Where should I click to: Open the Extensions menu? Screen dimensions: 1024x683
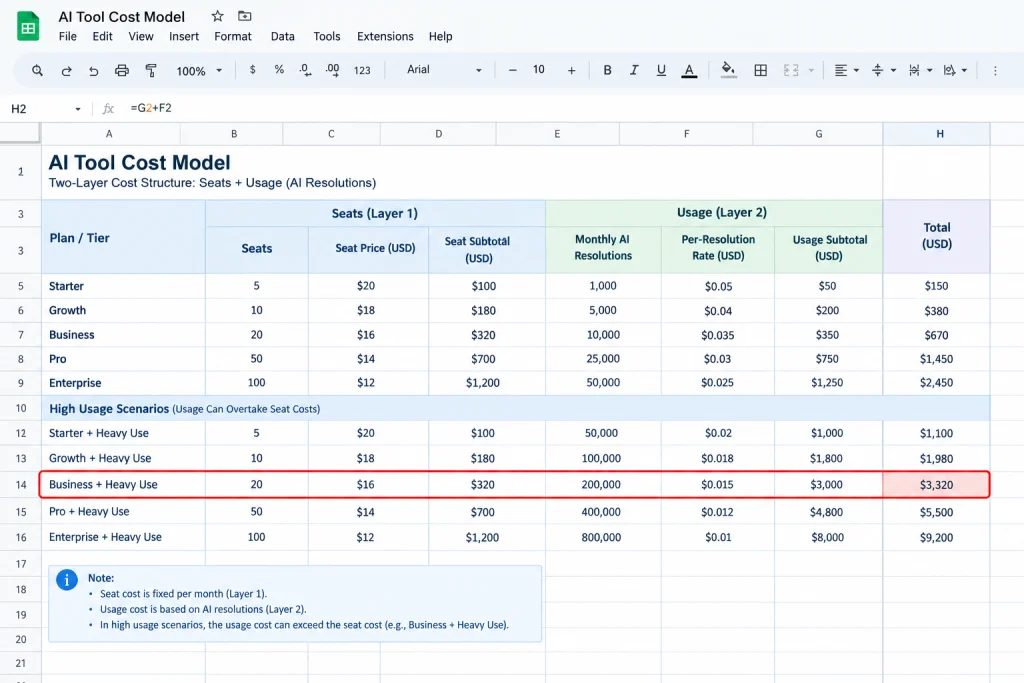pos(385,37)
